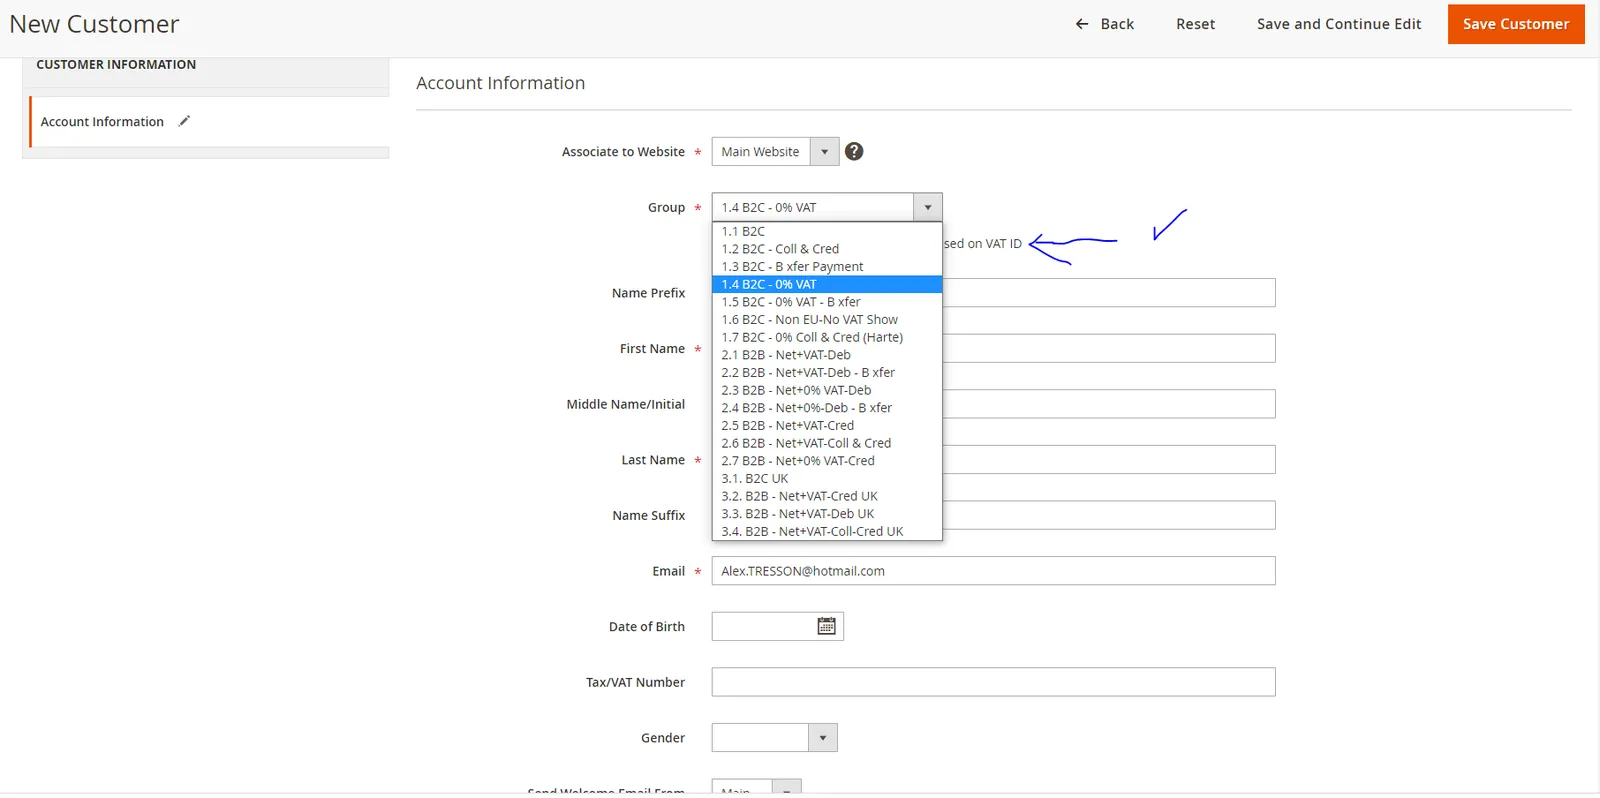Choose group 3.1. B2C UK

827,479
